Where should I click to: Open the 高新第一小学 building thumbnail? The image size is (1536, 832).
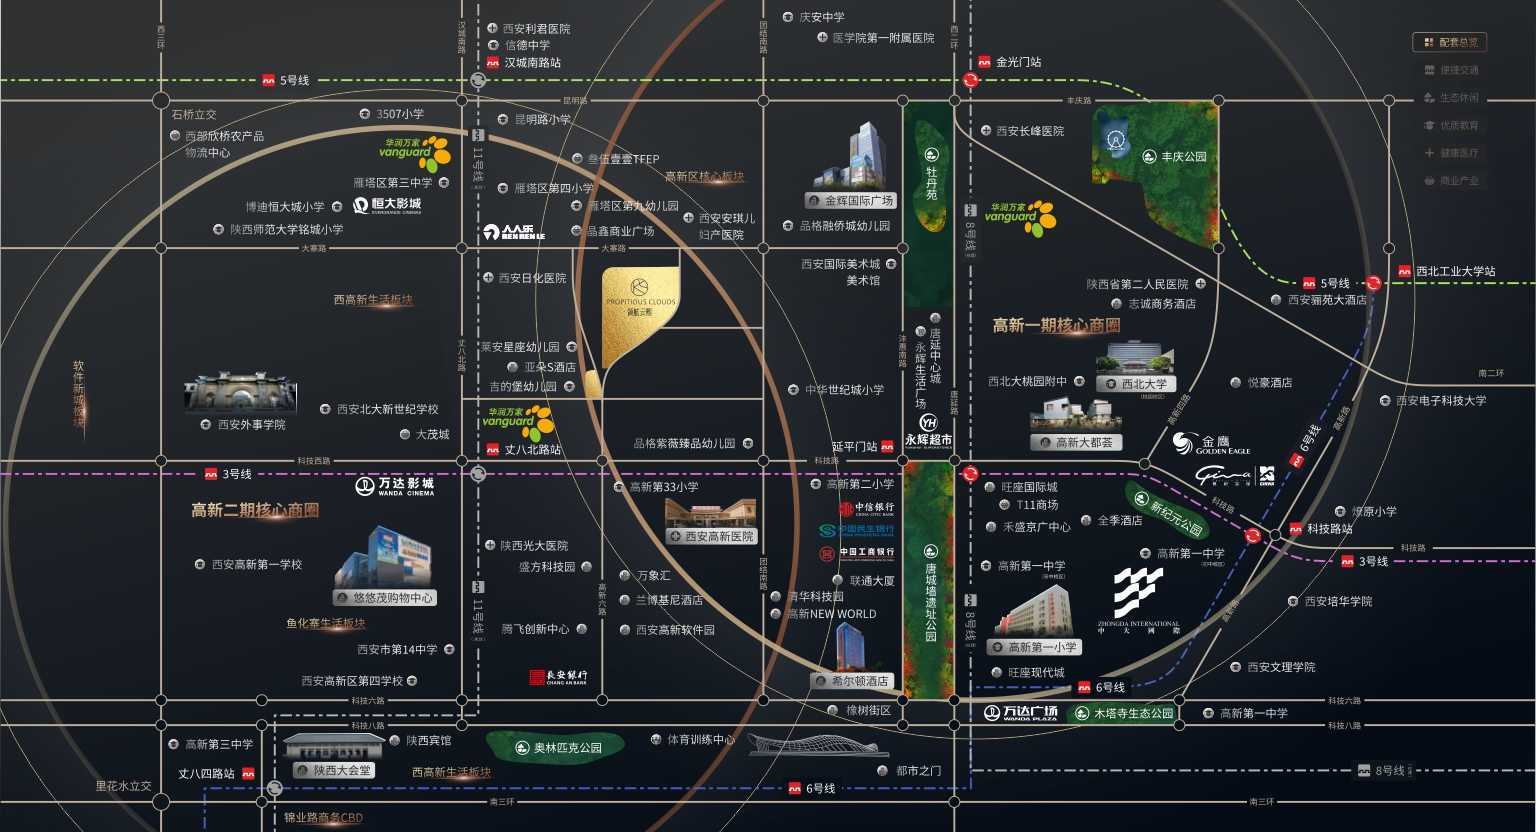(1034, 612)
